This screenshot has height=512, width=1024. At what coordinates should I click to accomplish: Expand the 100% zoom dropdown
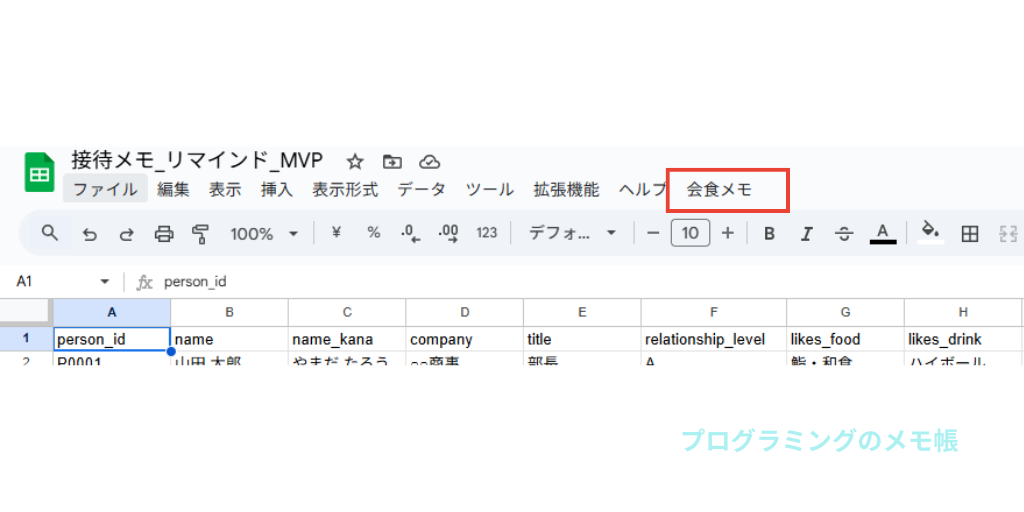[265, 234]
